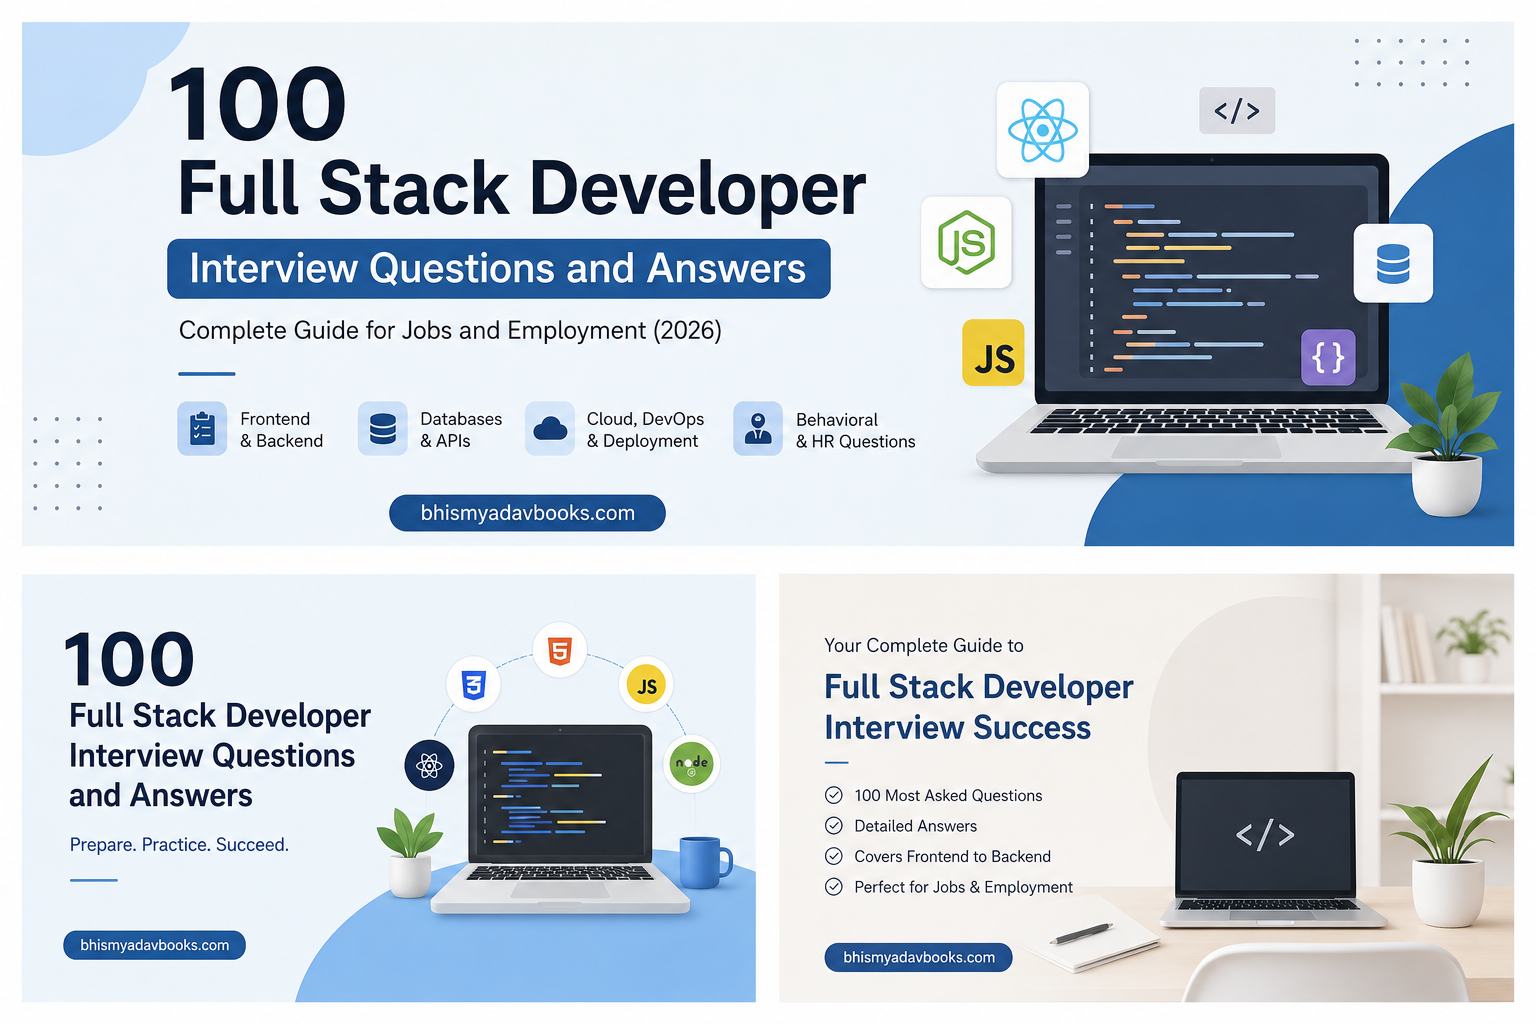
Task: Click 'Interview Success' heading line
Action: tap(957, 727)
